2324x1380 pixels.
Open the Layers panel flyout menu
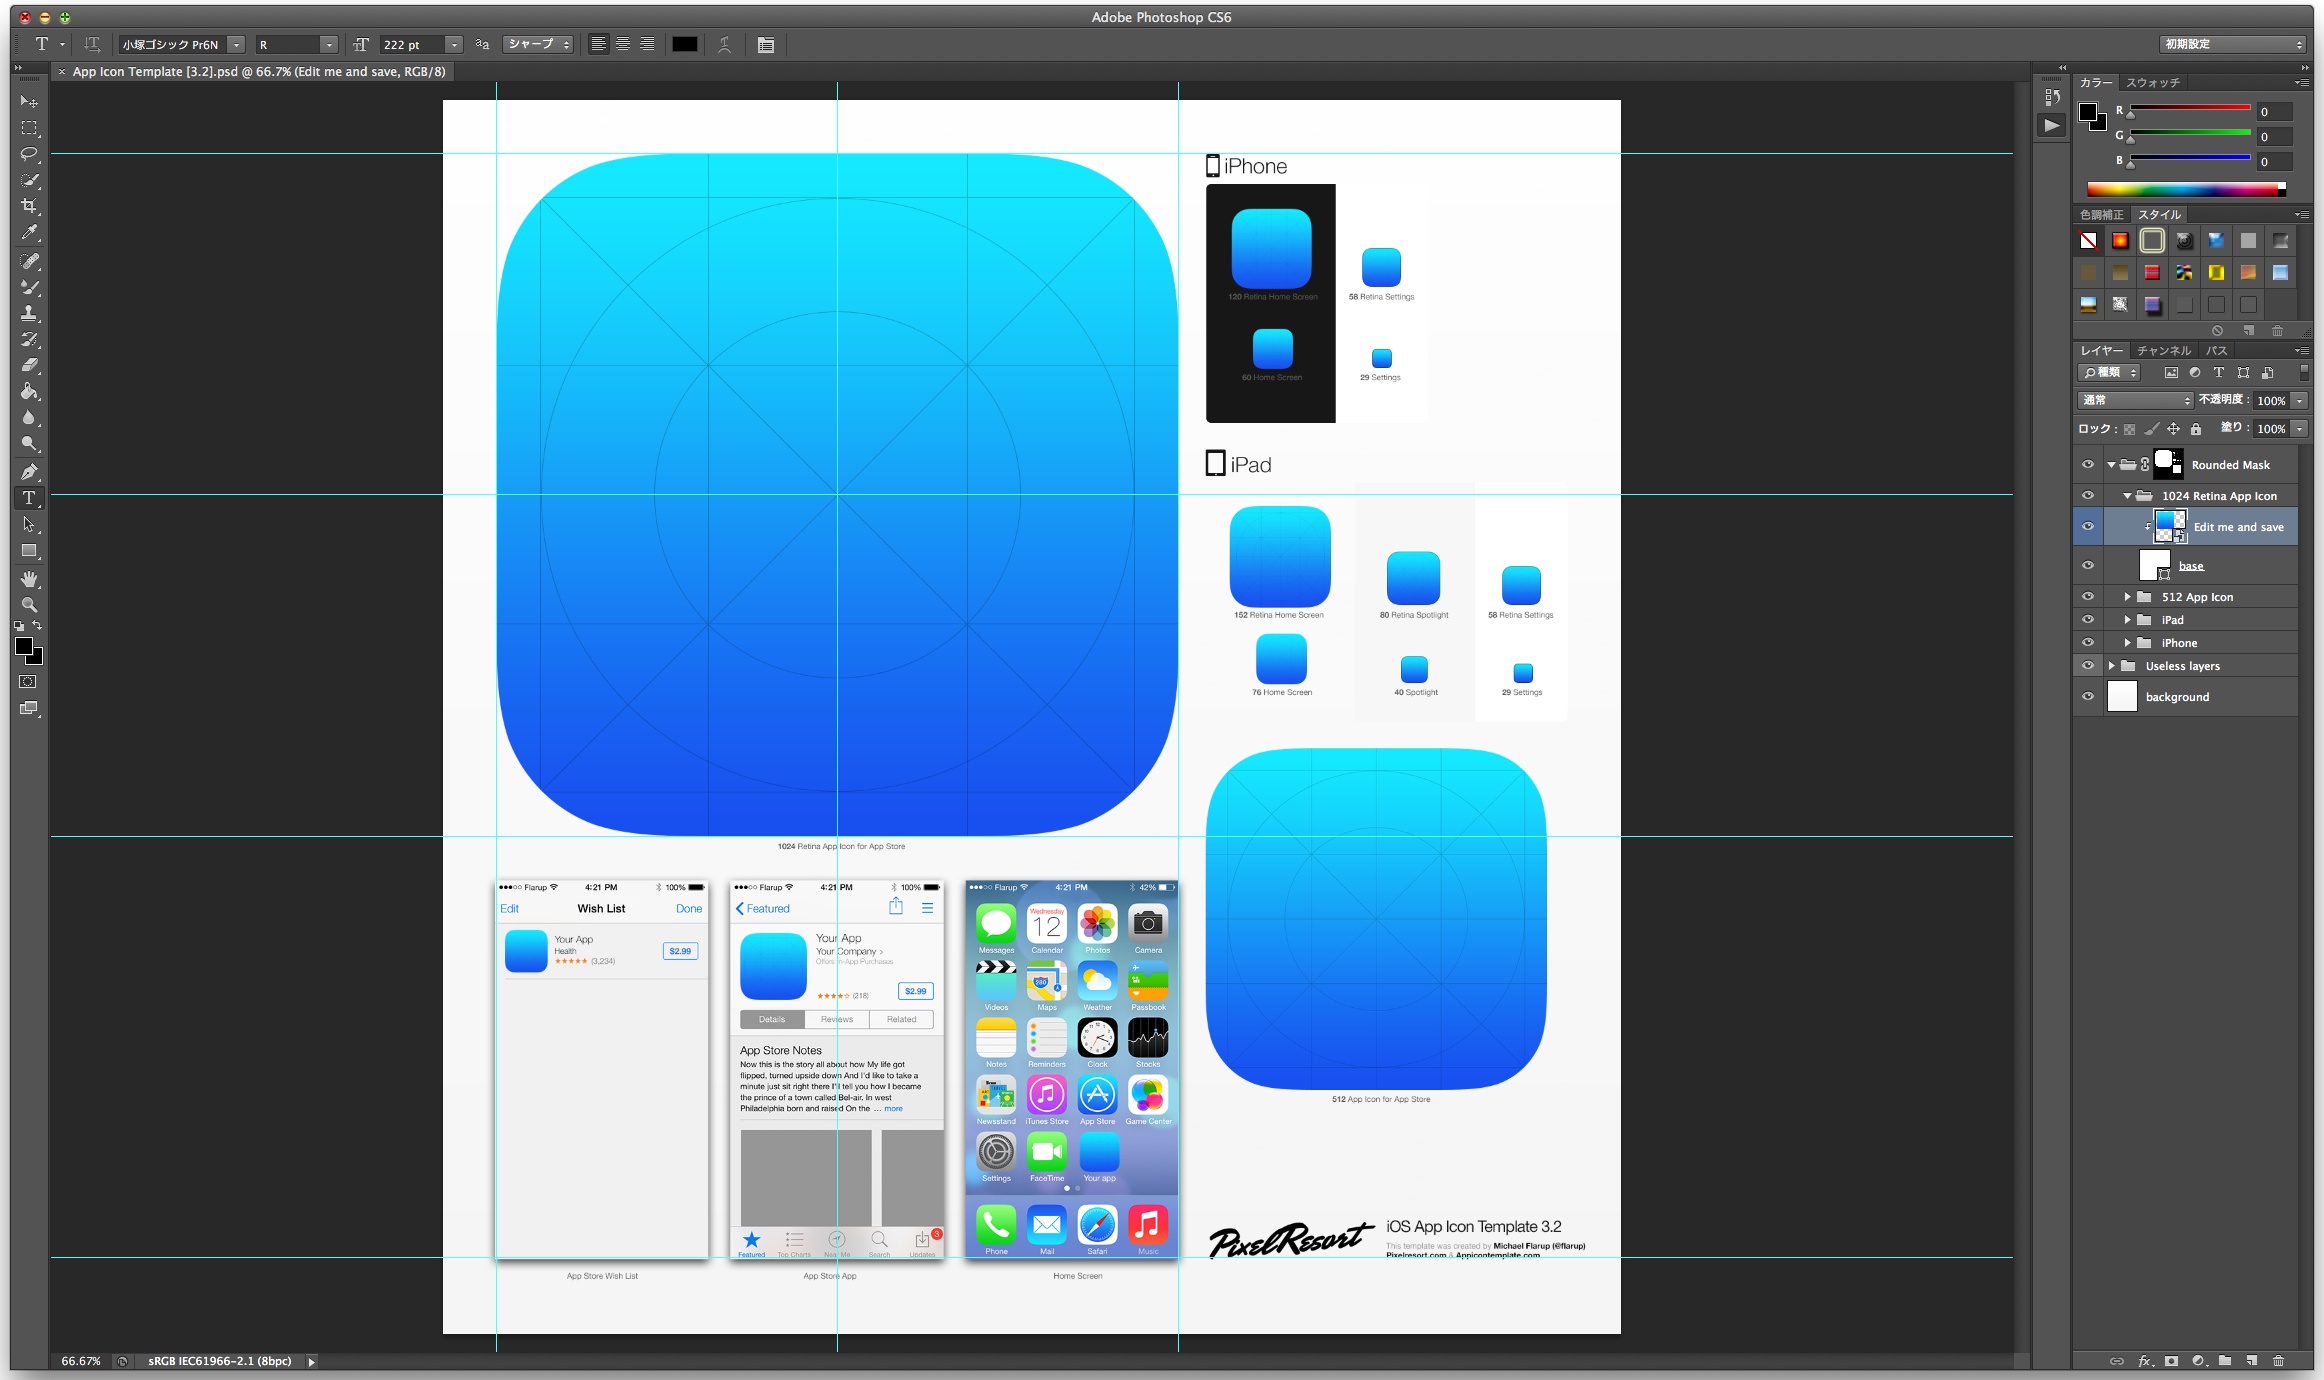pos(2302,351)
